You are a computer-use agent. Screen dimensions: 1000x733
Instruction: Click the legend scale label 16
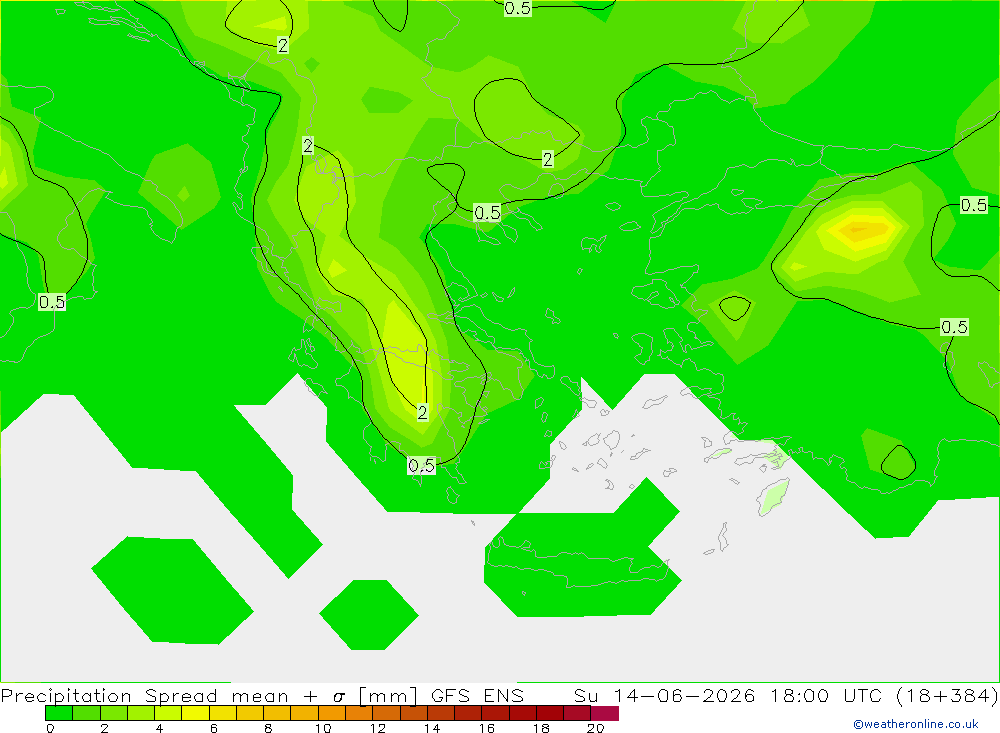coord(487,728)
